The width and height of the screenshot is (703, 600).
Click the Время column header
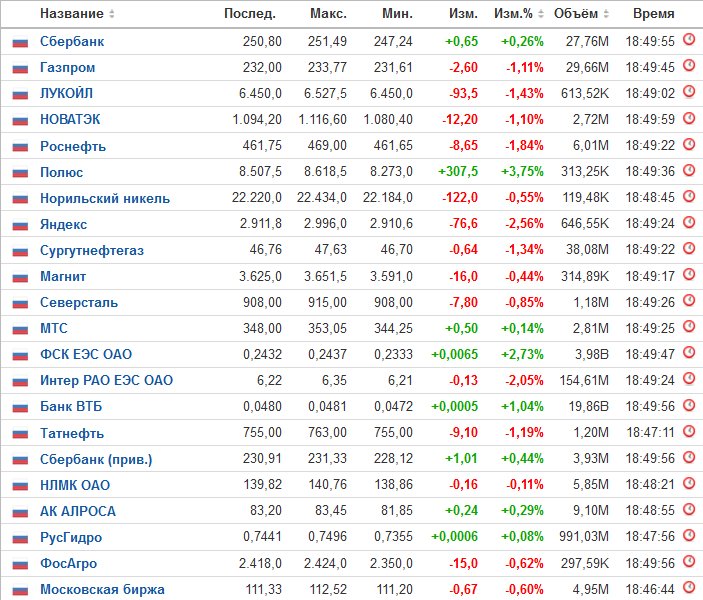[654, 13]
